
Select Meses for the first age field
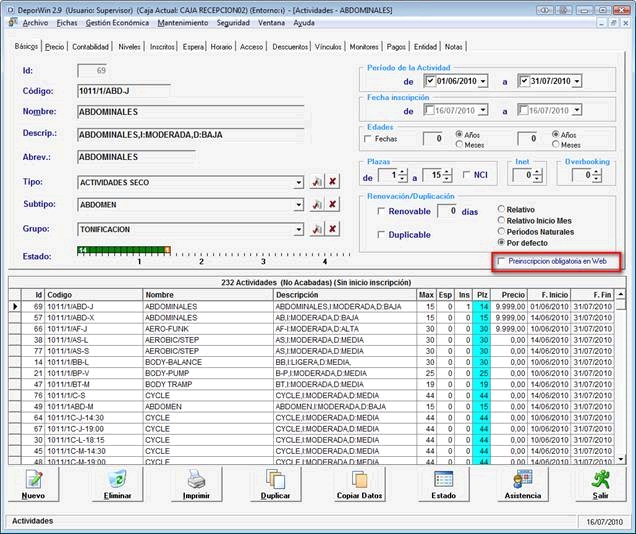(460, 144)
